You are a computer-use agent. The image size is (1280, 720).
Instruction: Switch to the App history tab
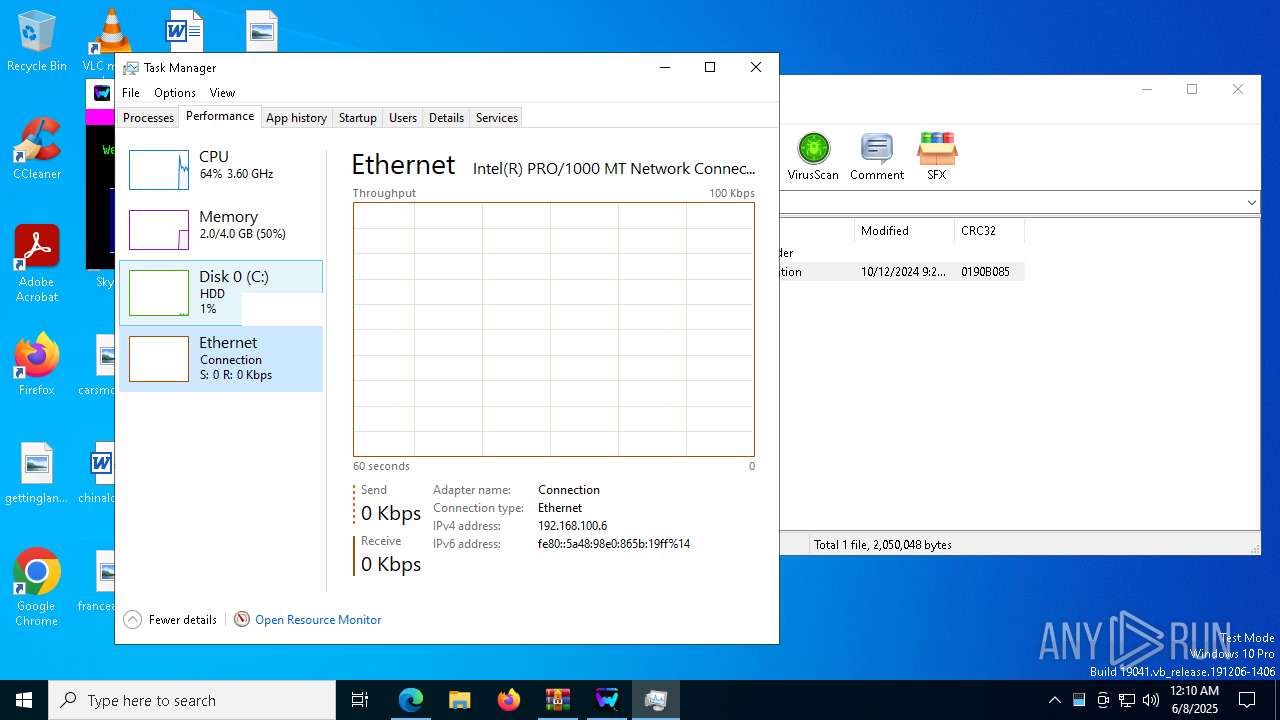tap(296, 118)
